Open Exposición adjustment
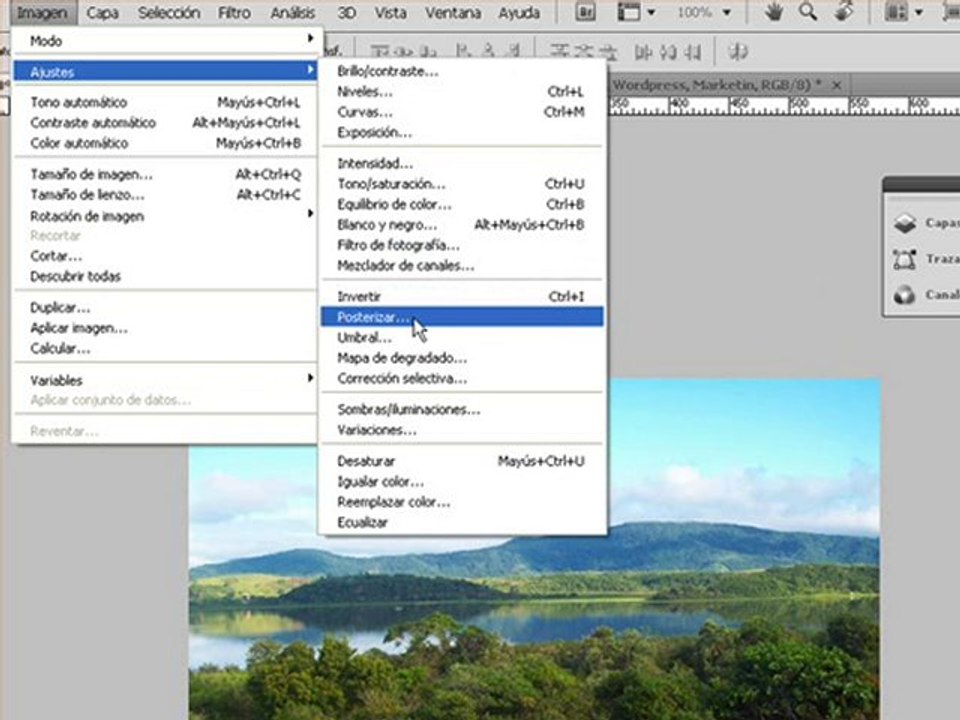This screenshot has height=720, width=960. (x=462, y=132)
